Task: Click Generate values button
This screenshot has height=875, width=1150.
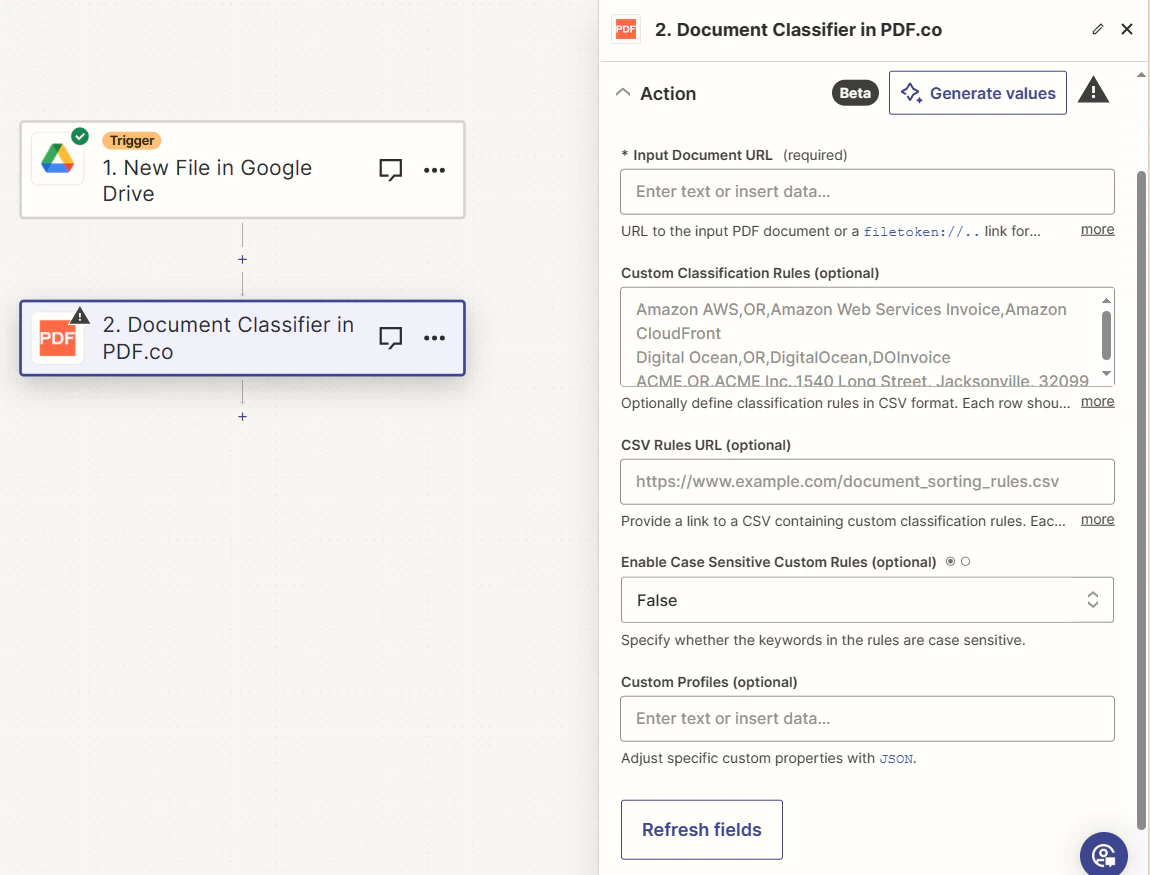Action: (978, 93)
